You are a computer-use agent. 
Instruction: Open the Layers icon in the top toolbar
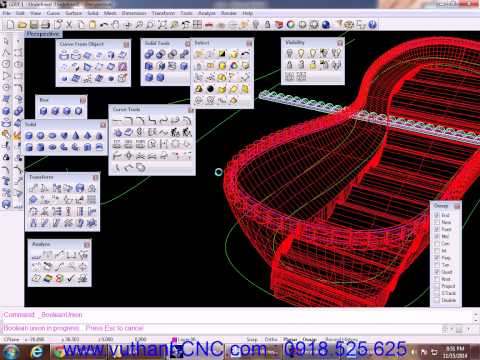point(279,25)
